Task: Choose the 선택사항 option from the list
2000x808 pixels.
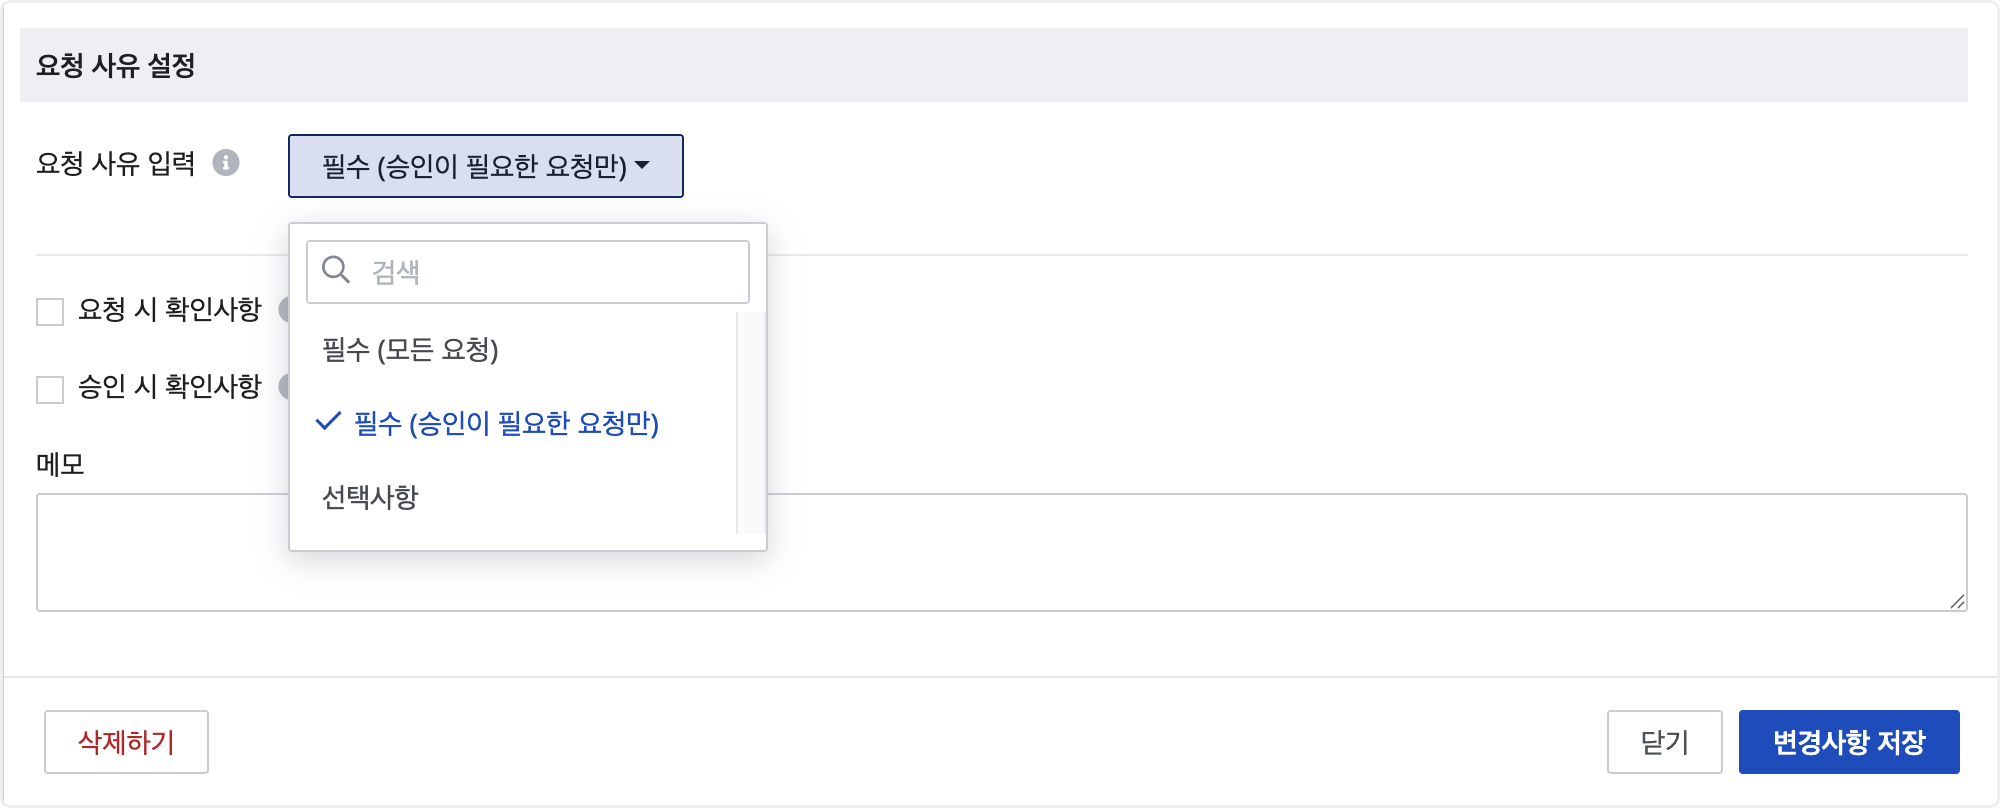Action: pos(370,497)
